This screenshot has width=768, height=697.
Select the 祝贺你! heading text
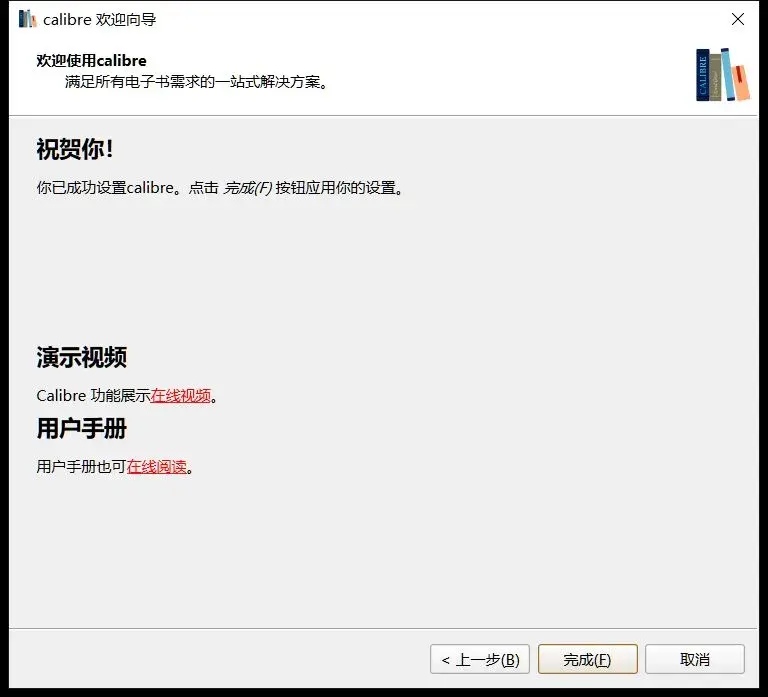tap(75, 149)
